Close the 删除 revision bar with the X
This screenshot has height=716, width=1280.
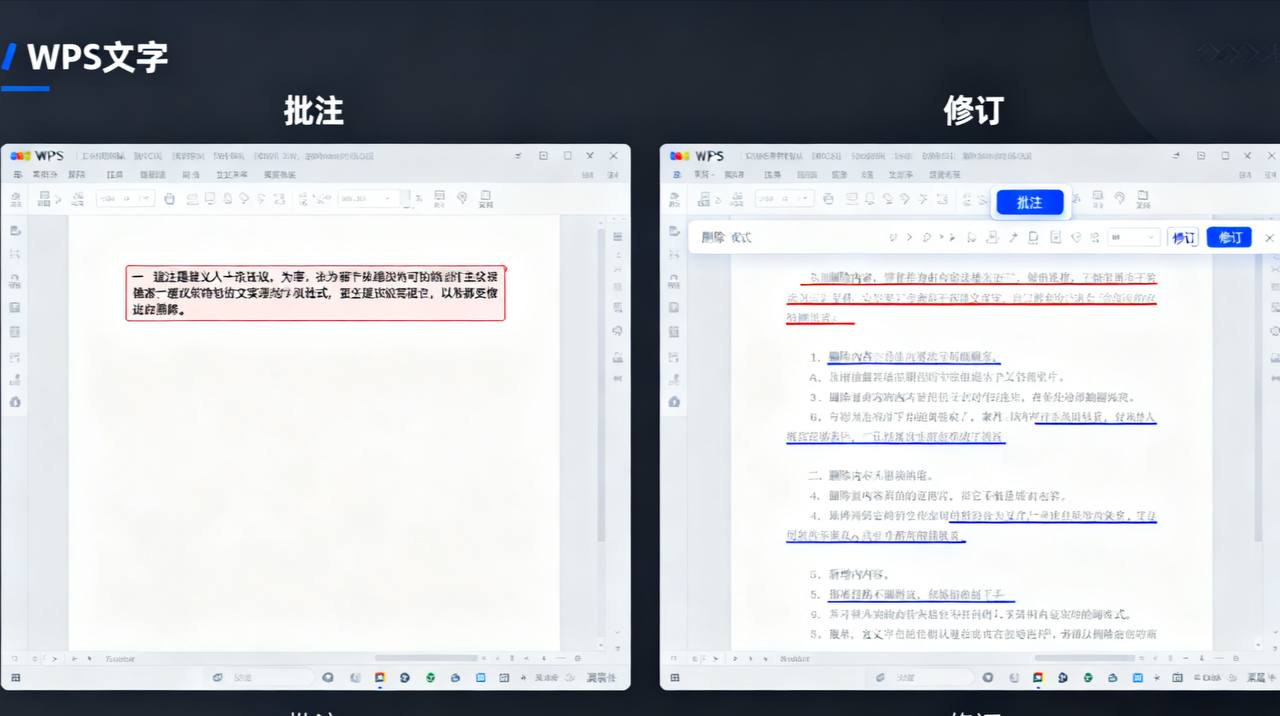(x=1269, y=237)
